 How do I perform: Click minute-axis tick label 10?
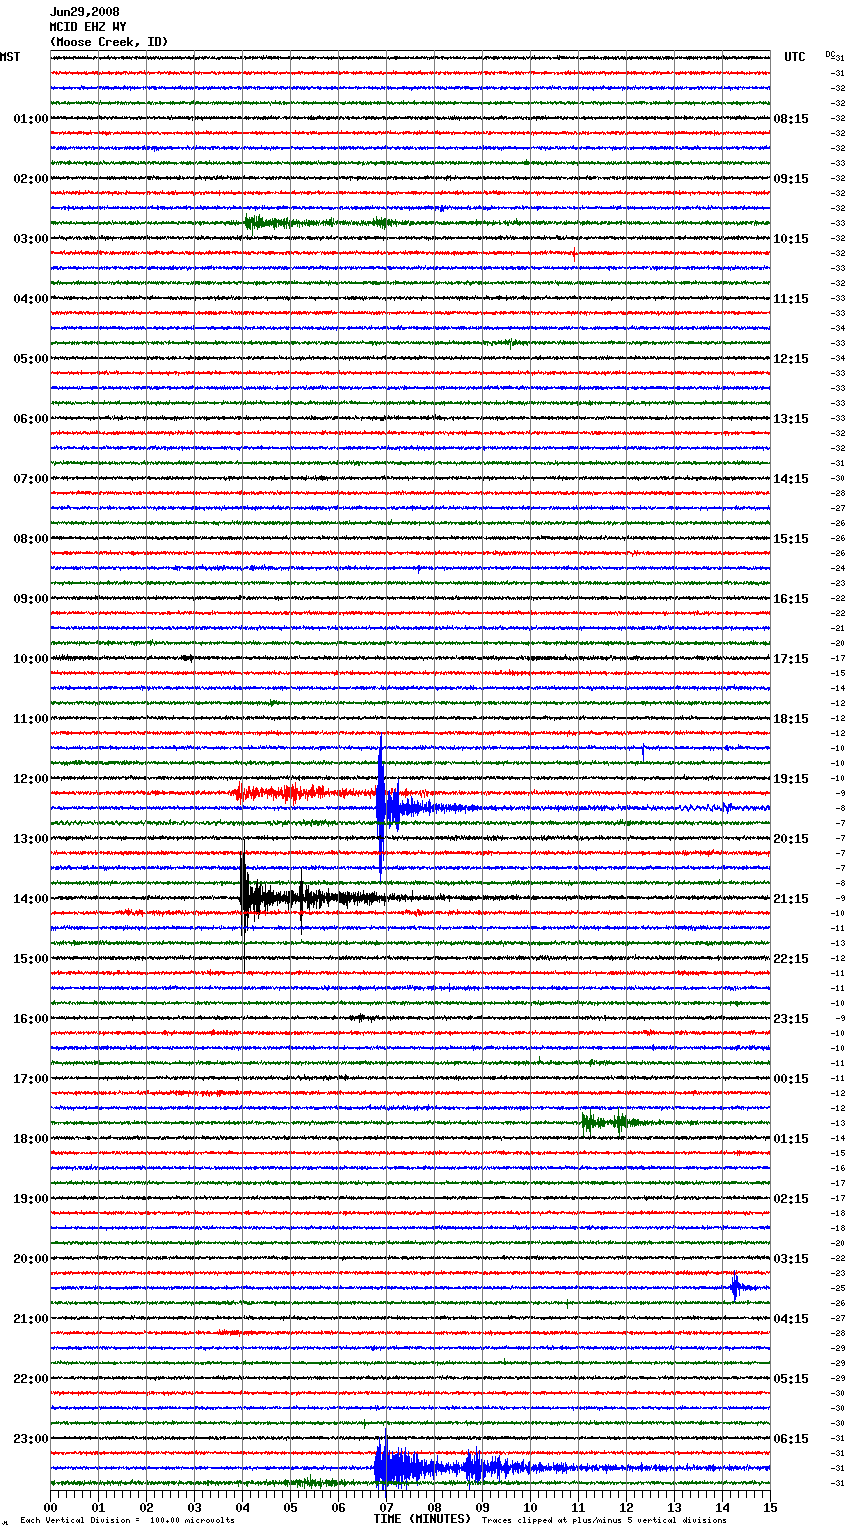tap(530, 1507)
